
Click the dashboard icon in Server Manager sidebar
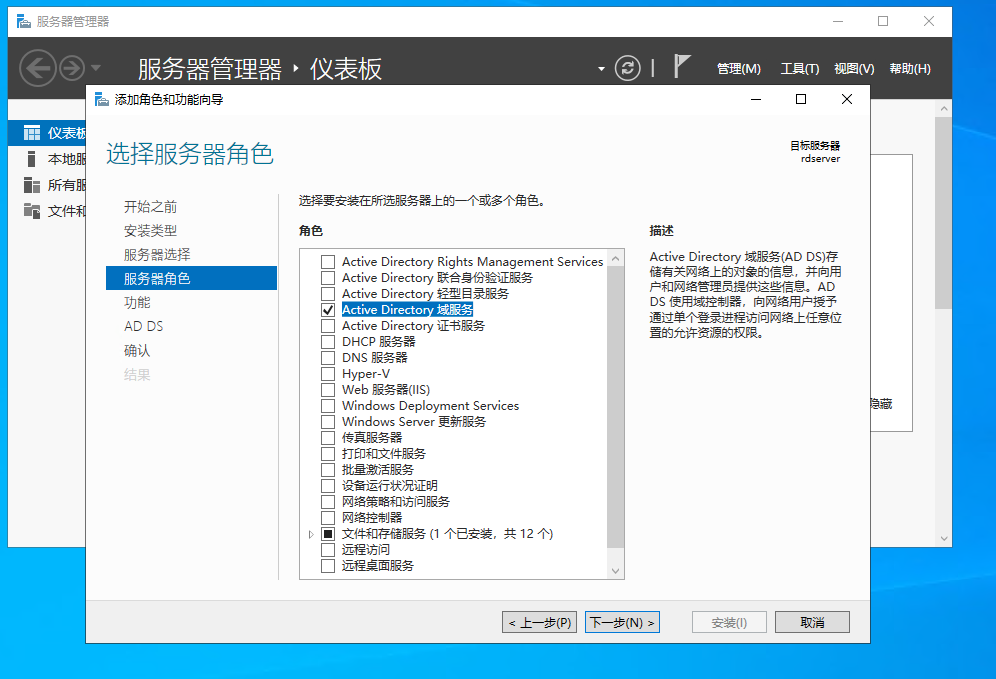pos(32,133)
